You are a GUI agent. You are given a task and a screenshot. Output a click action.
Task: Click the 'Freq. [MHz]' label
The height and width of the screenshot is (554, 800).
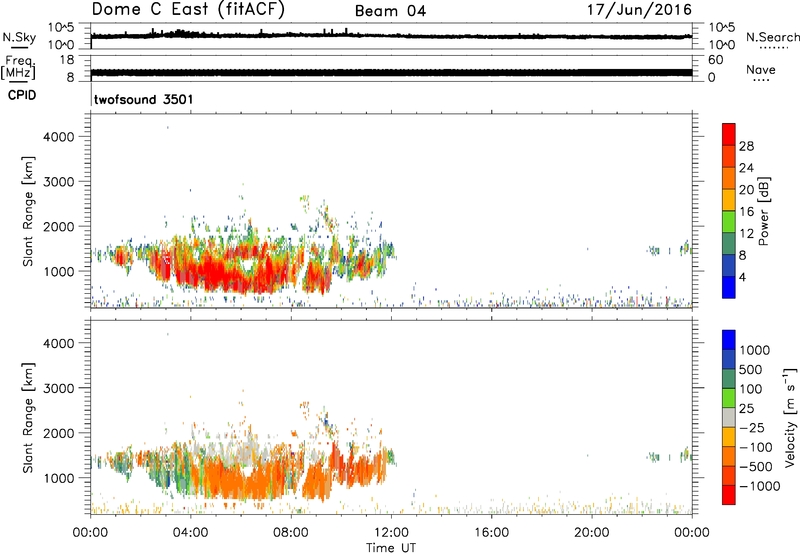18,67
